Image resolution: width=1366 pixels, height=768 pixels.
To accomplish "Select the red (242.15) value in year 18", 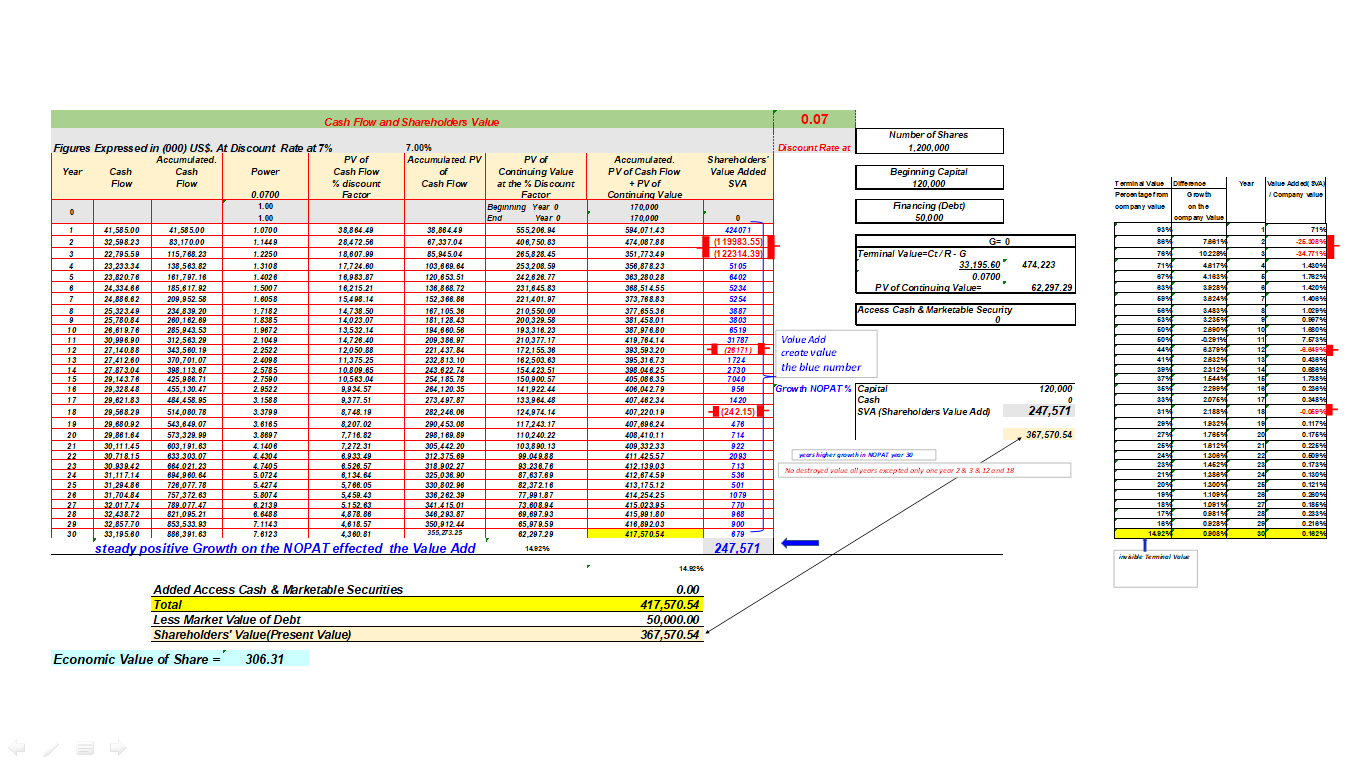I will pos(737,411).
